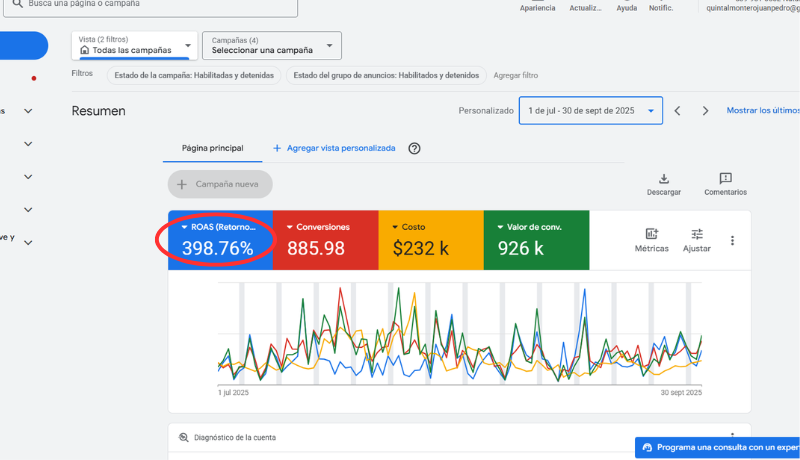Expand the second sidebar section chevron

(28, 144)
